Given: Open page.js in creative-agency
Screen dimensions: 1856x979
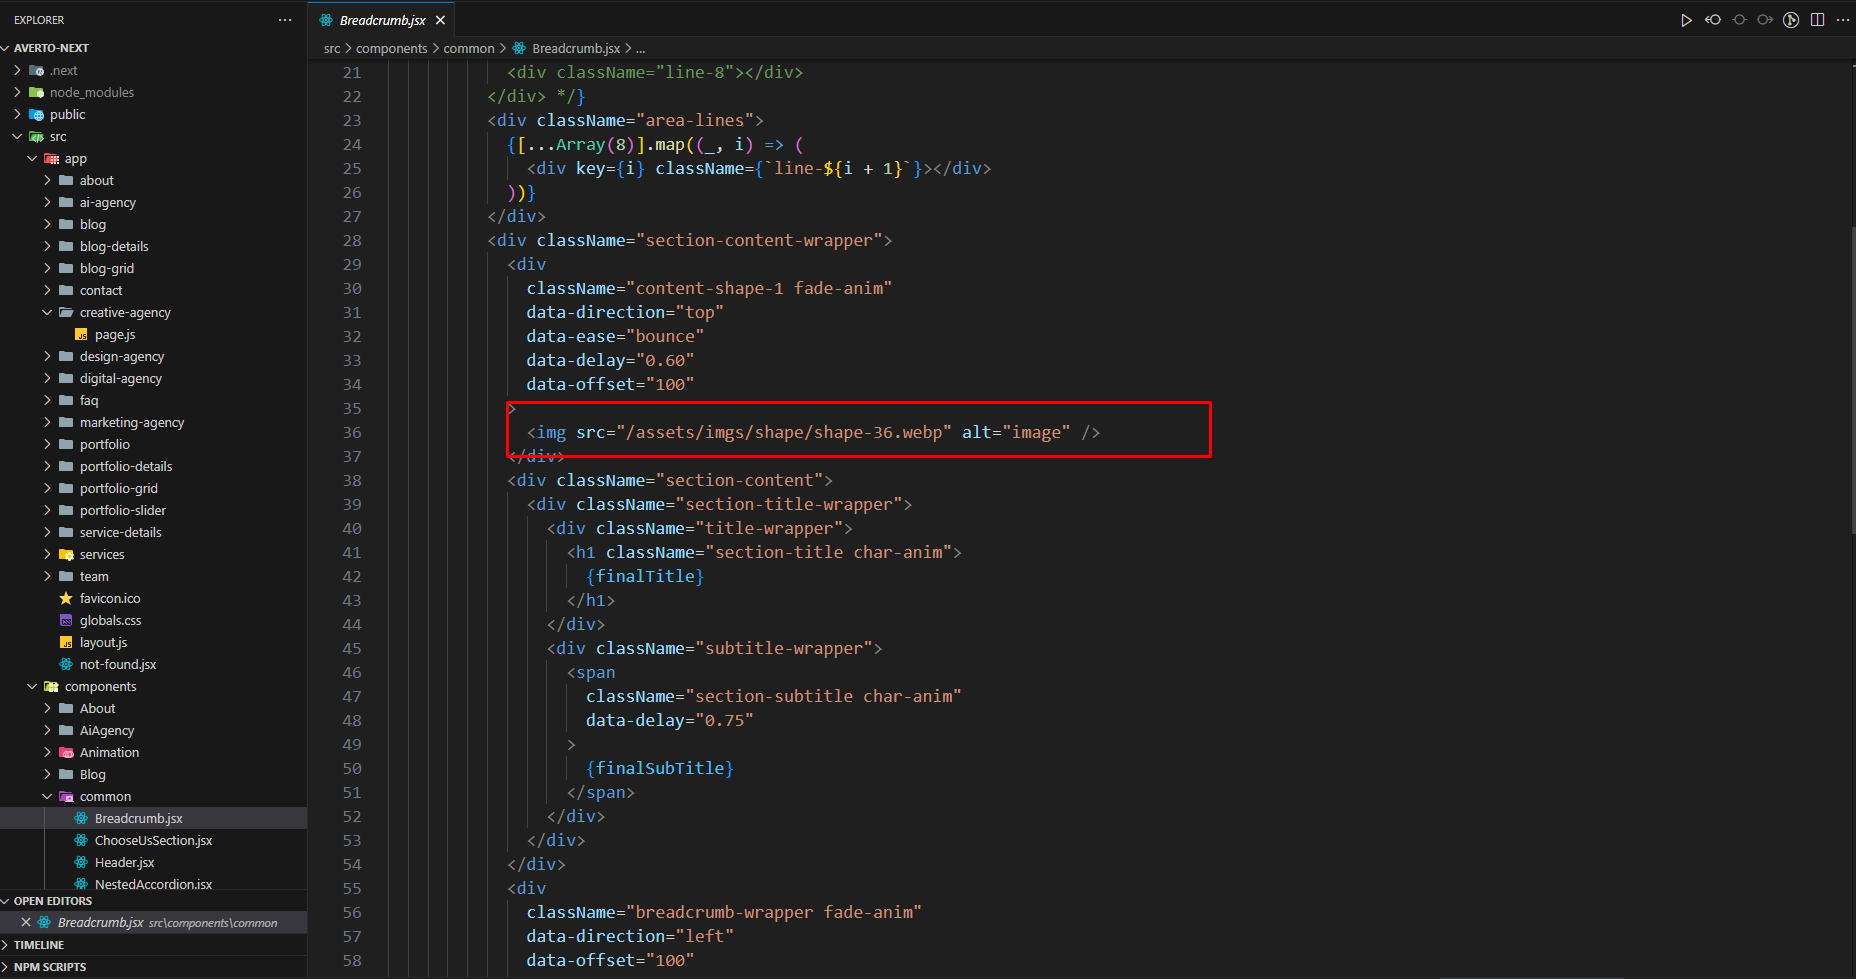Looking at the screenshot, I should pos(115,334).
